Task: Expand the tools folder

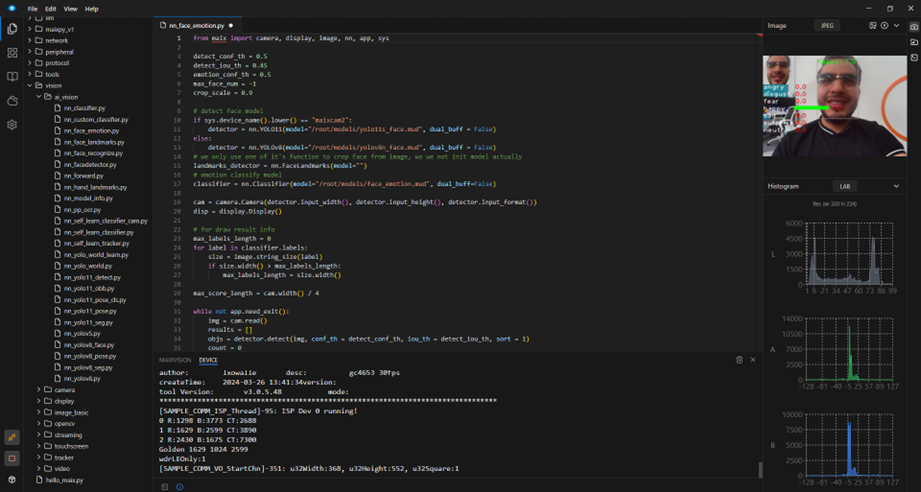Action: tap(30, 75)
